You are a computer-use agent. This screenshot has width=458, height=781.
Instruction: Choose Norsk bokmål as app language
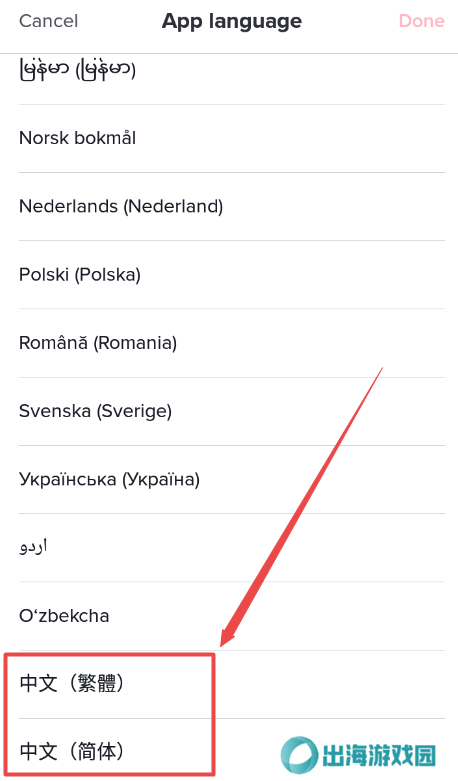[x=231, y=138]
